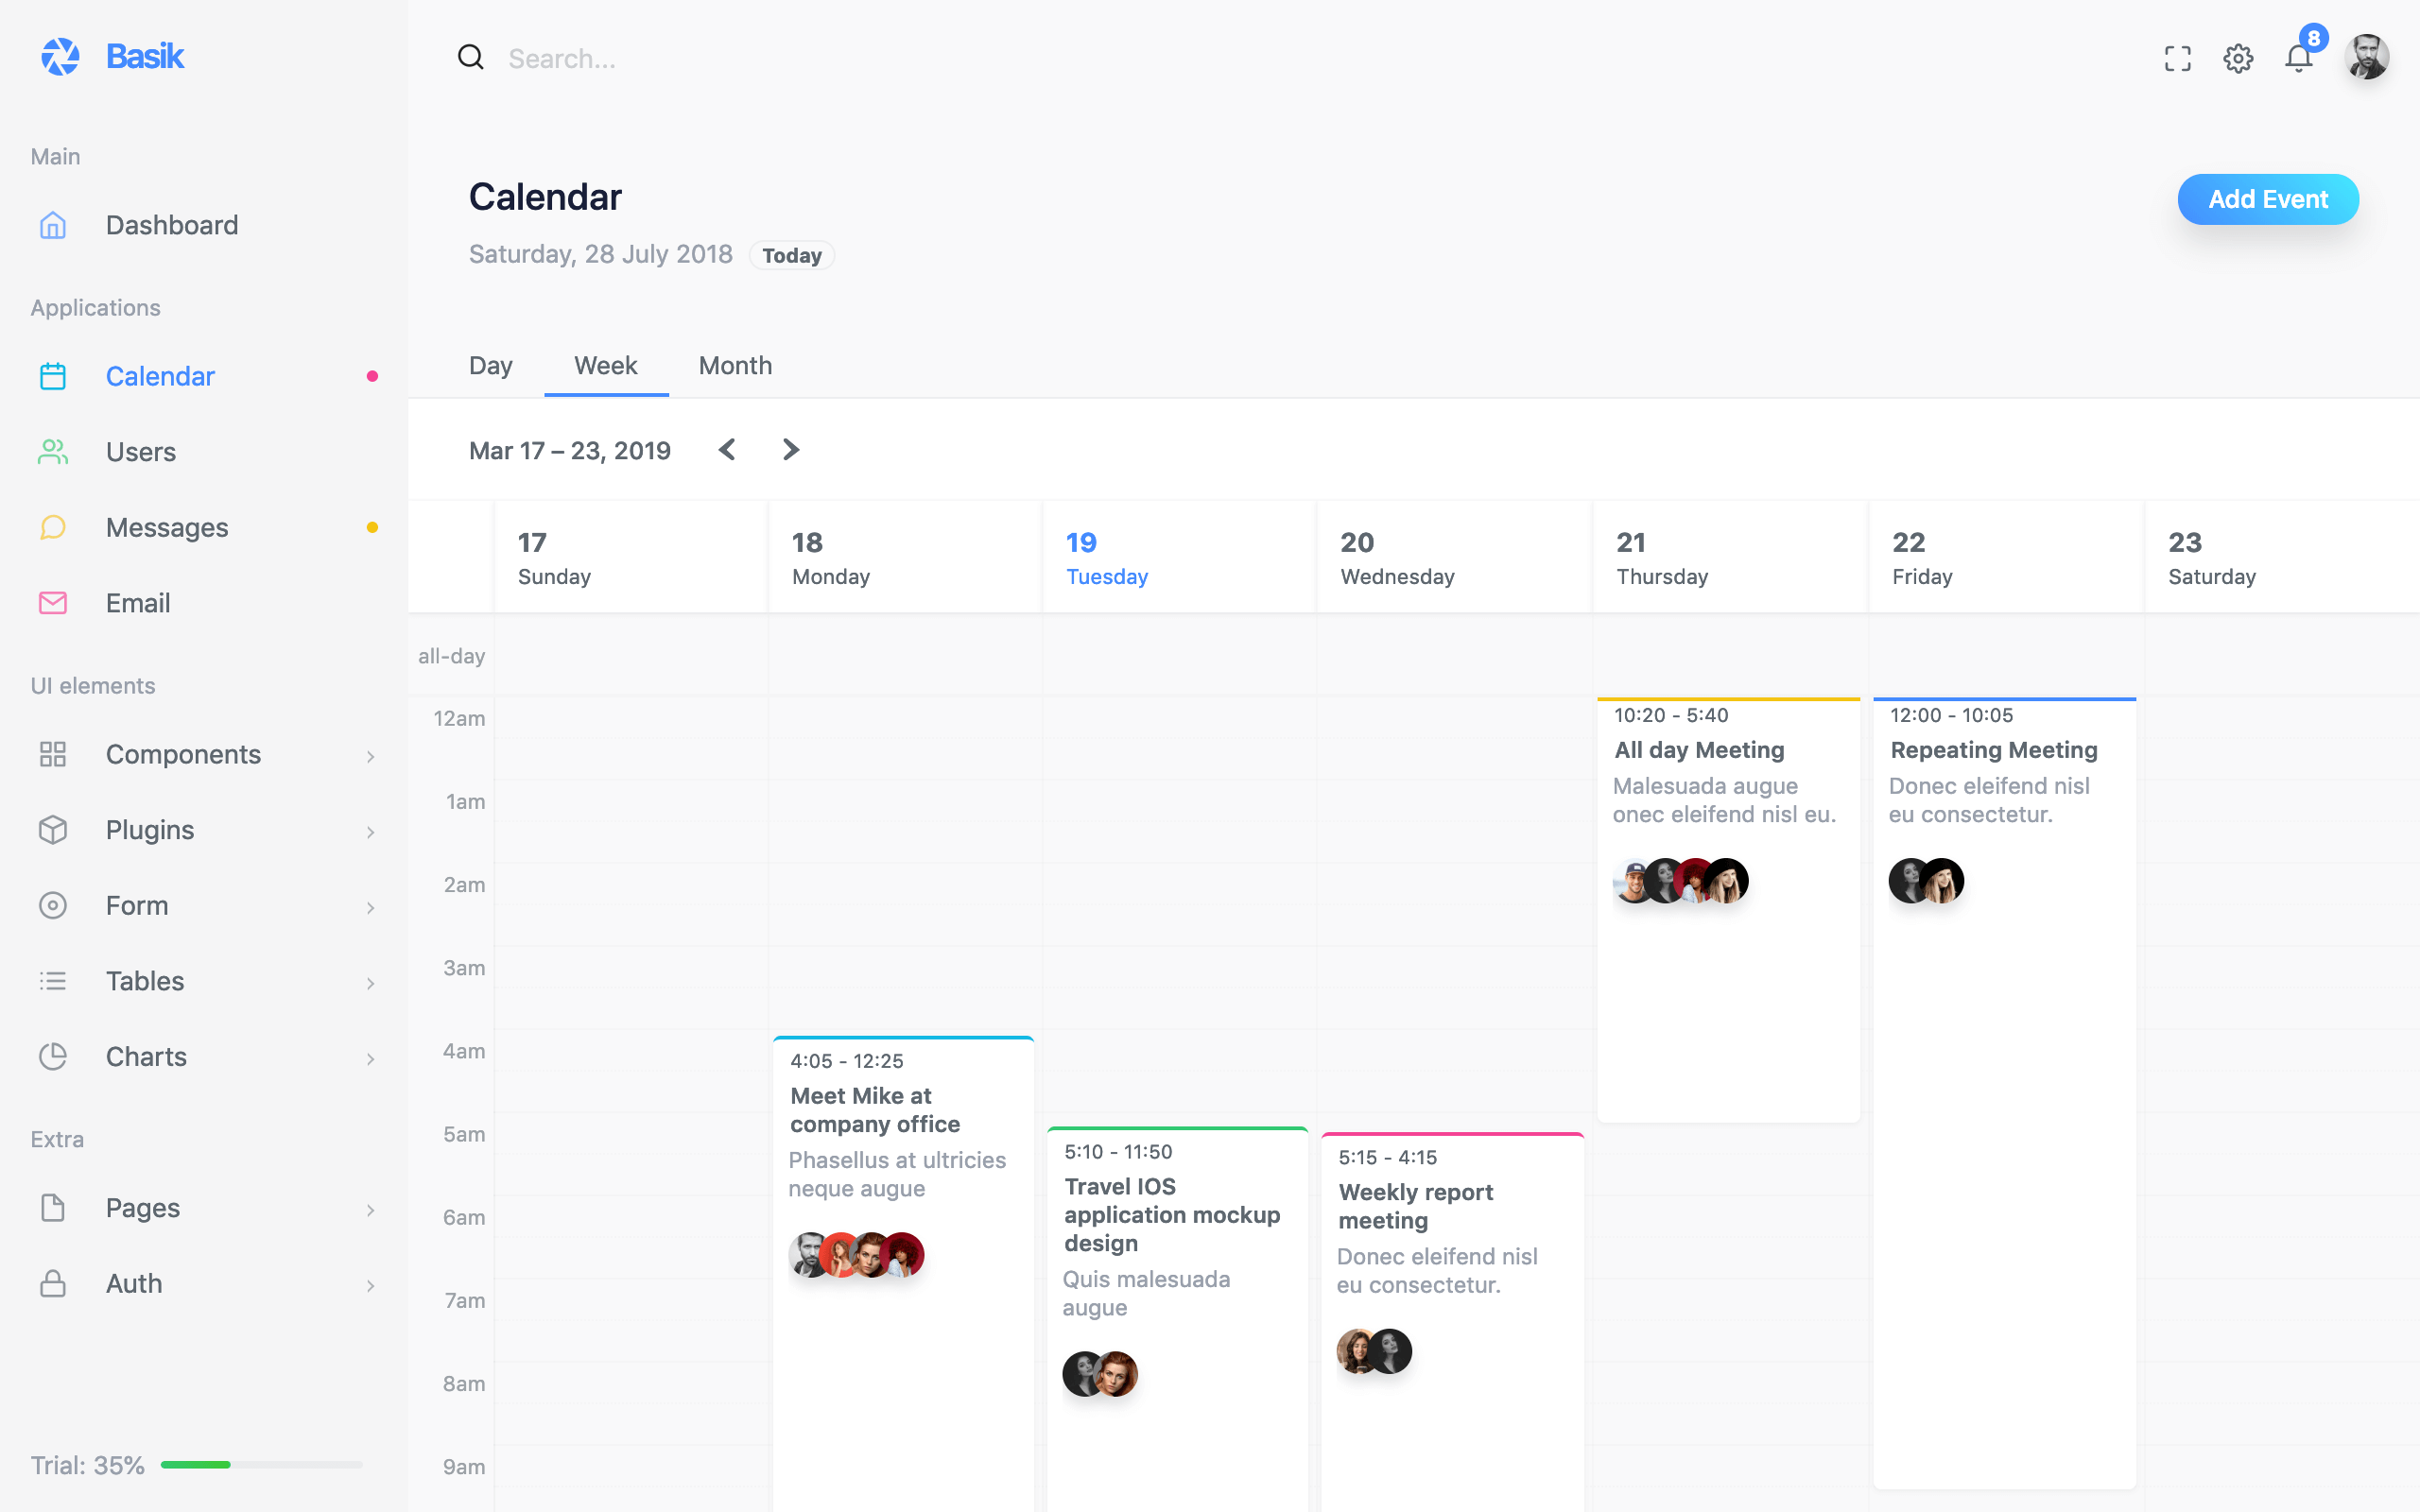
Task: Select the Users icon in the sidebar
Action: point(53,452)
